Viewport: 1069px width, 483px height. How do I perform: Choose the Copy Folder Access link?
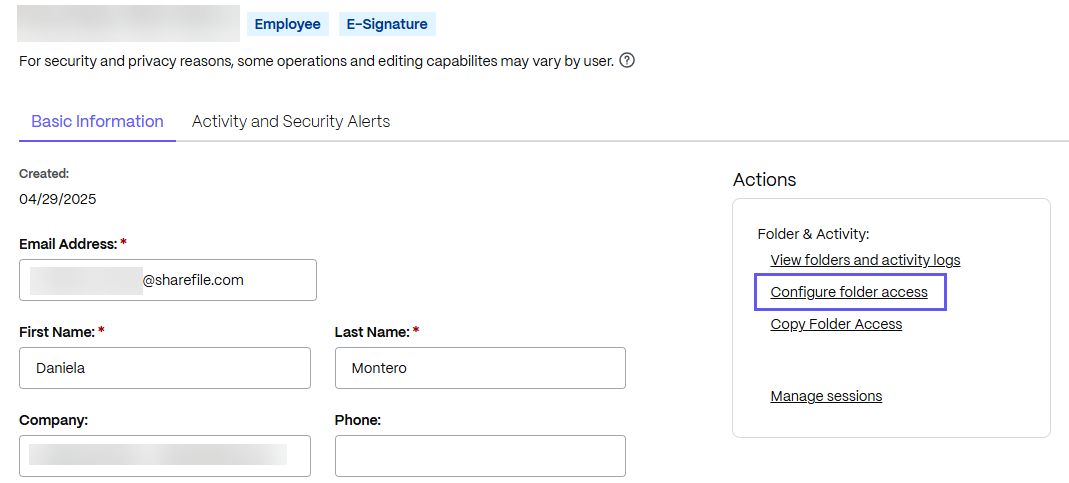(836, 324)
